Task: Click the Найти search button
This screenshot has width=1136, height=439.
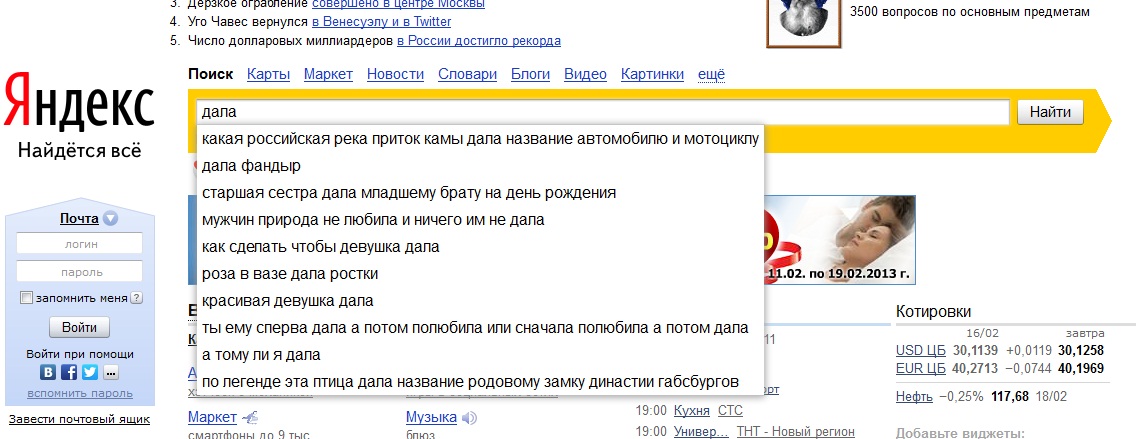Action: coord(1051,112)
